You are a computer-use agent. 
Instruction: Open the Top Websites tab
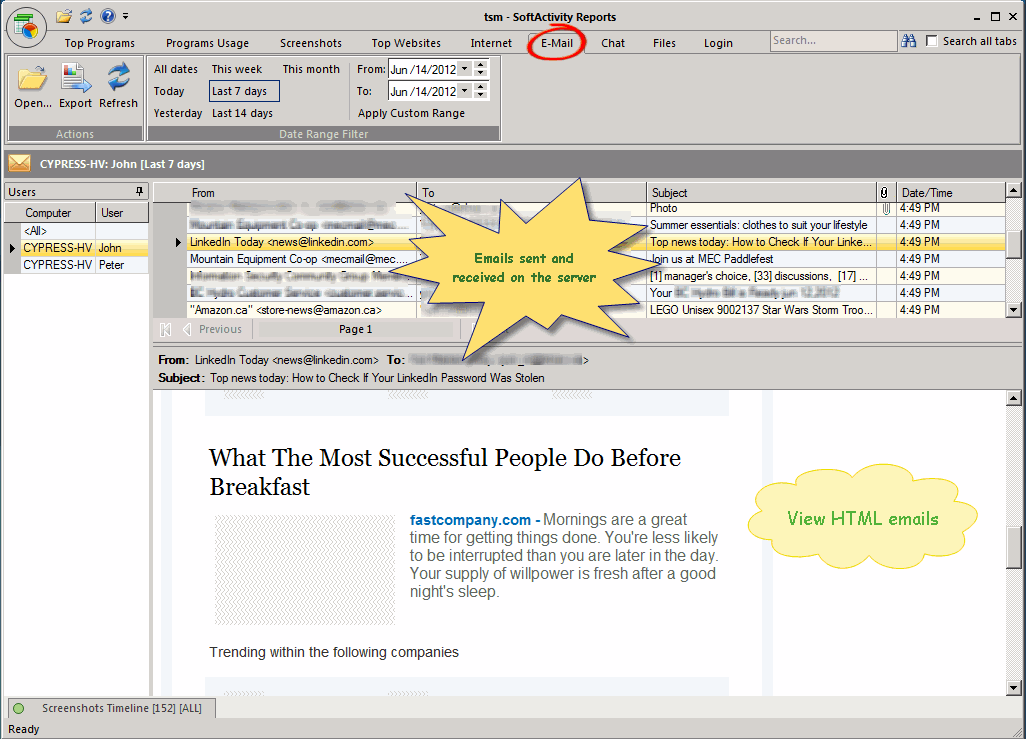click(x=406, y=43)
